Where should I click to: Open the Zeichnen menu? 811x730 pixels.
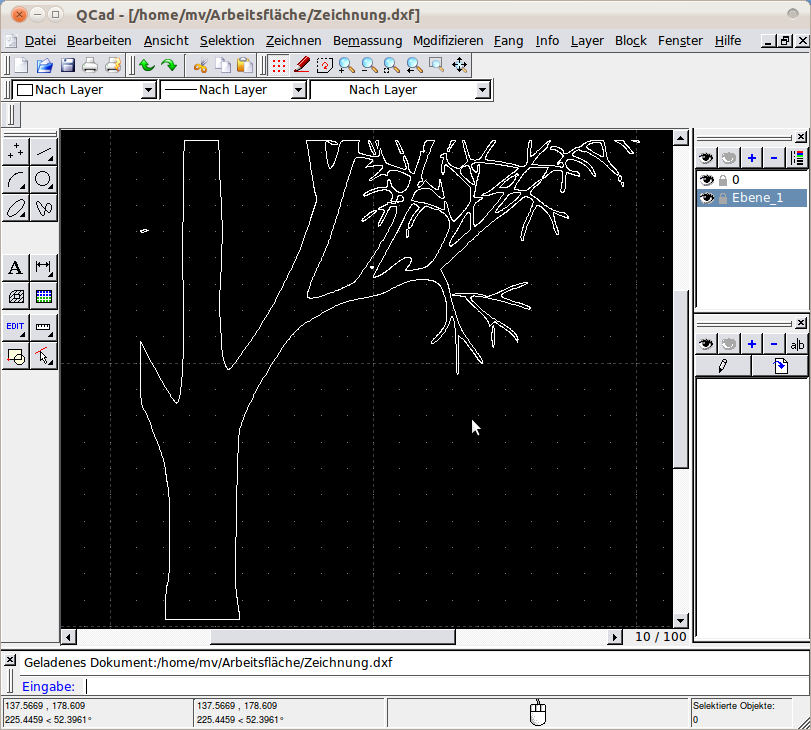pos(293,41)
